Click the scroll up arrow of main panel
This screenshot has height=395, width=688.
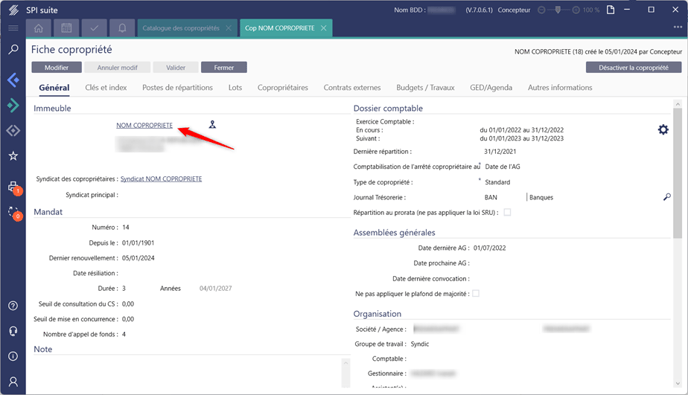click(677, 104)
